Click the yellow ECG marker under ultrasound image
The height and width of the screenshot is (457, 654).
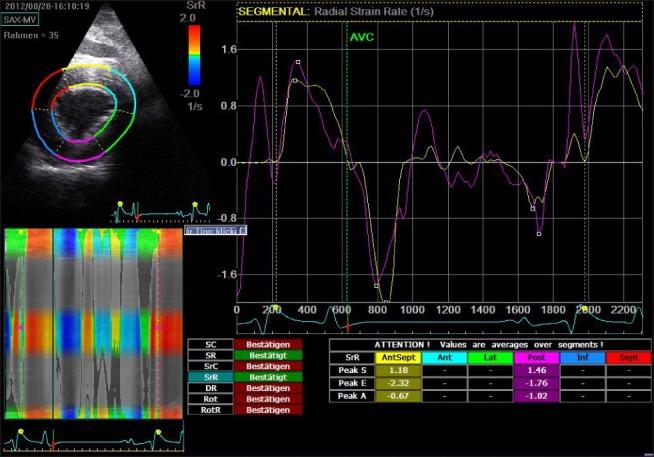pos(118,204)
